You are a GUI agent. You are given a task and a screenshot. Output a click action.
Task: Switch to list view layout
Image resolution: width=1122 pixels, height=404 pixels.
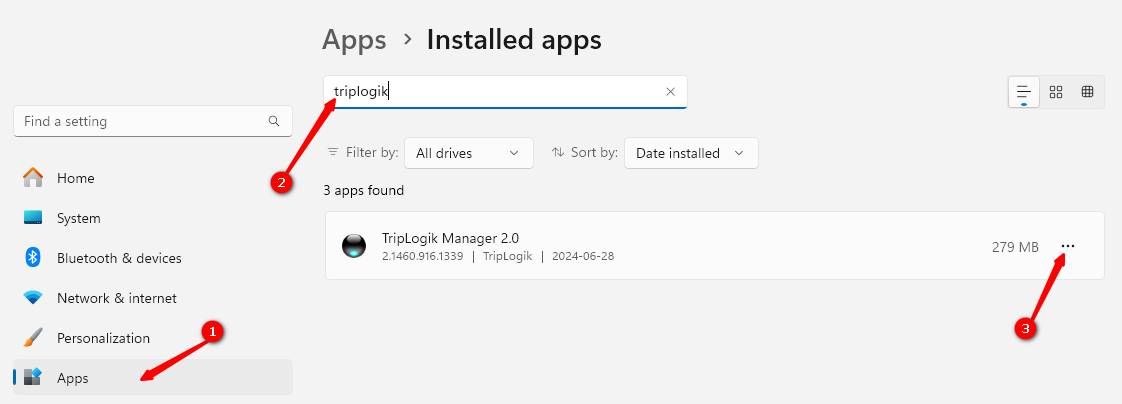(1024, 92)
